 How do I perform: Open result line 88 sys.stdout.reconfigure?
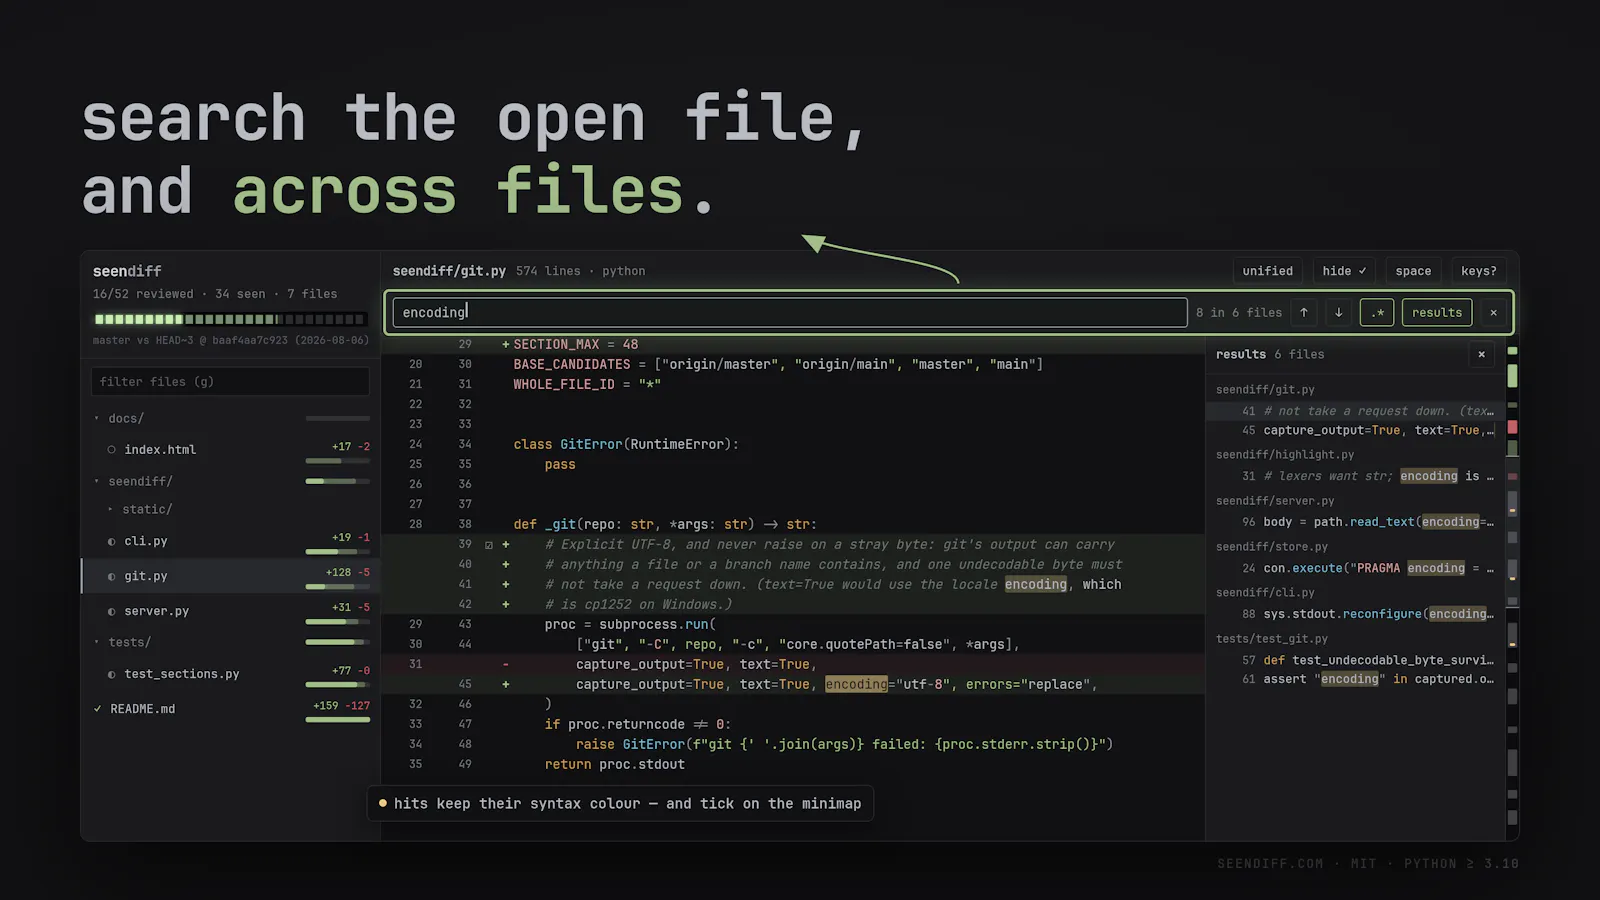click(x=1355, y=615)
